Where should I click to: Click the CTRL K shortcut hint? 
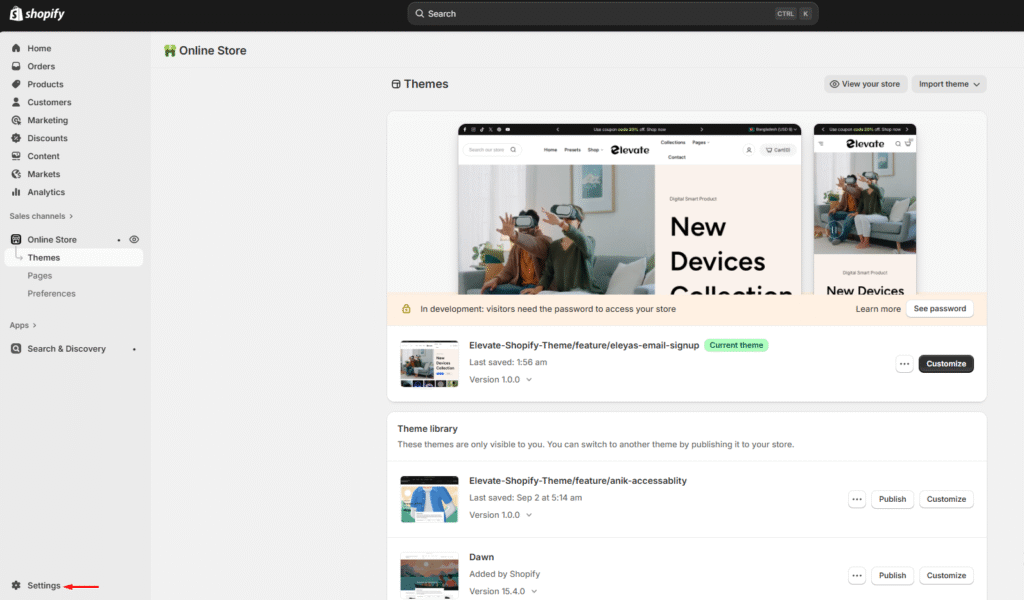click(x=793, y=14)
